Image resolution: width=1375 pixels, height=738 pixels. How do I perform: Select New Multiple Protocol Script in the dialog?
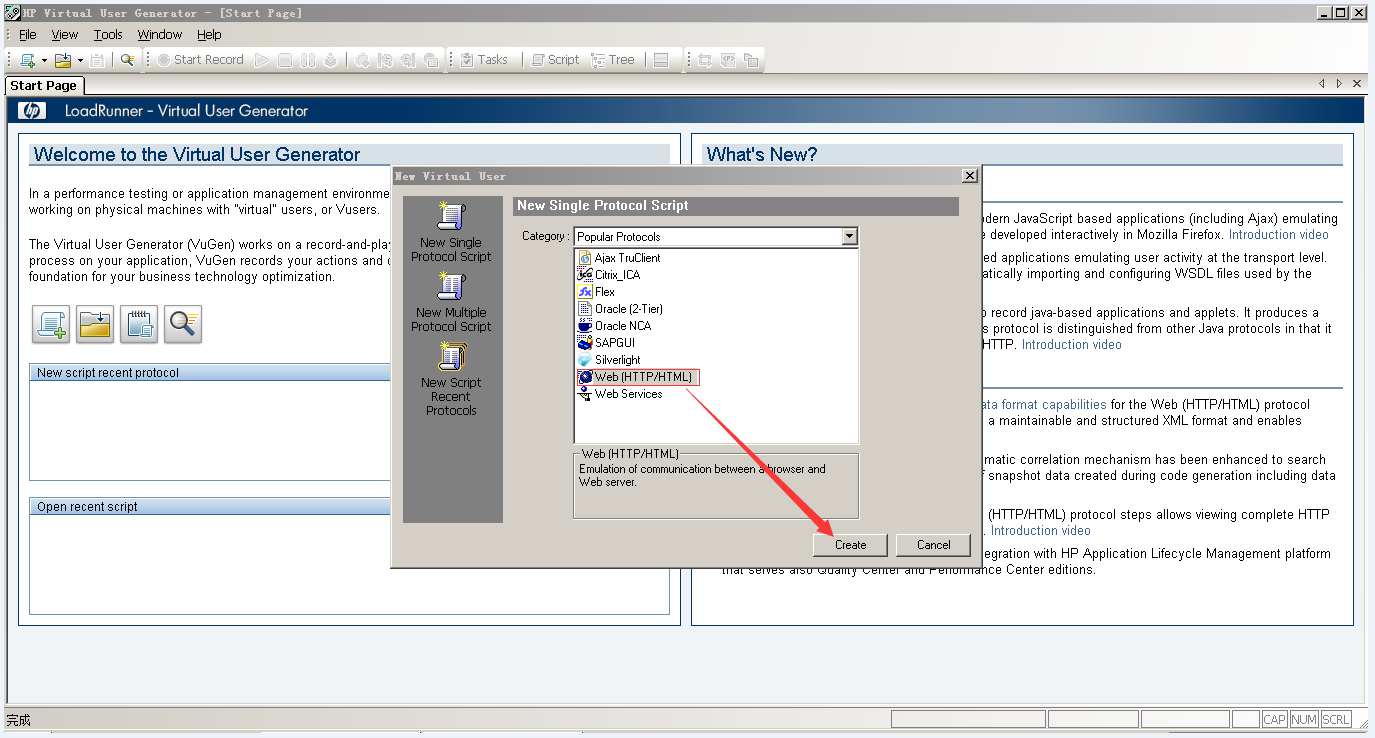[451, 302]
